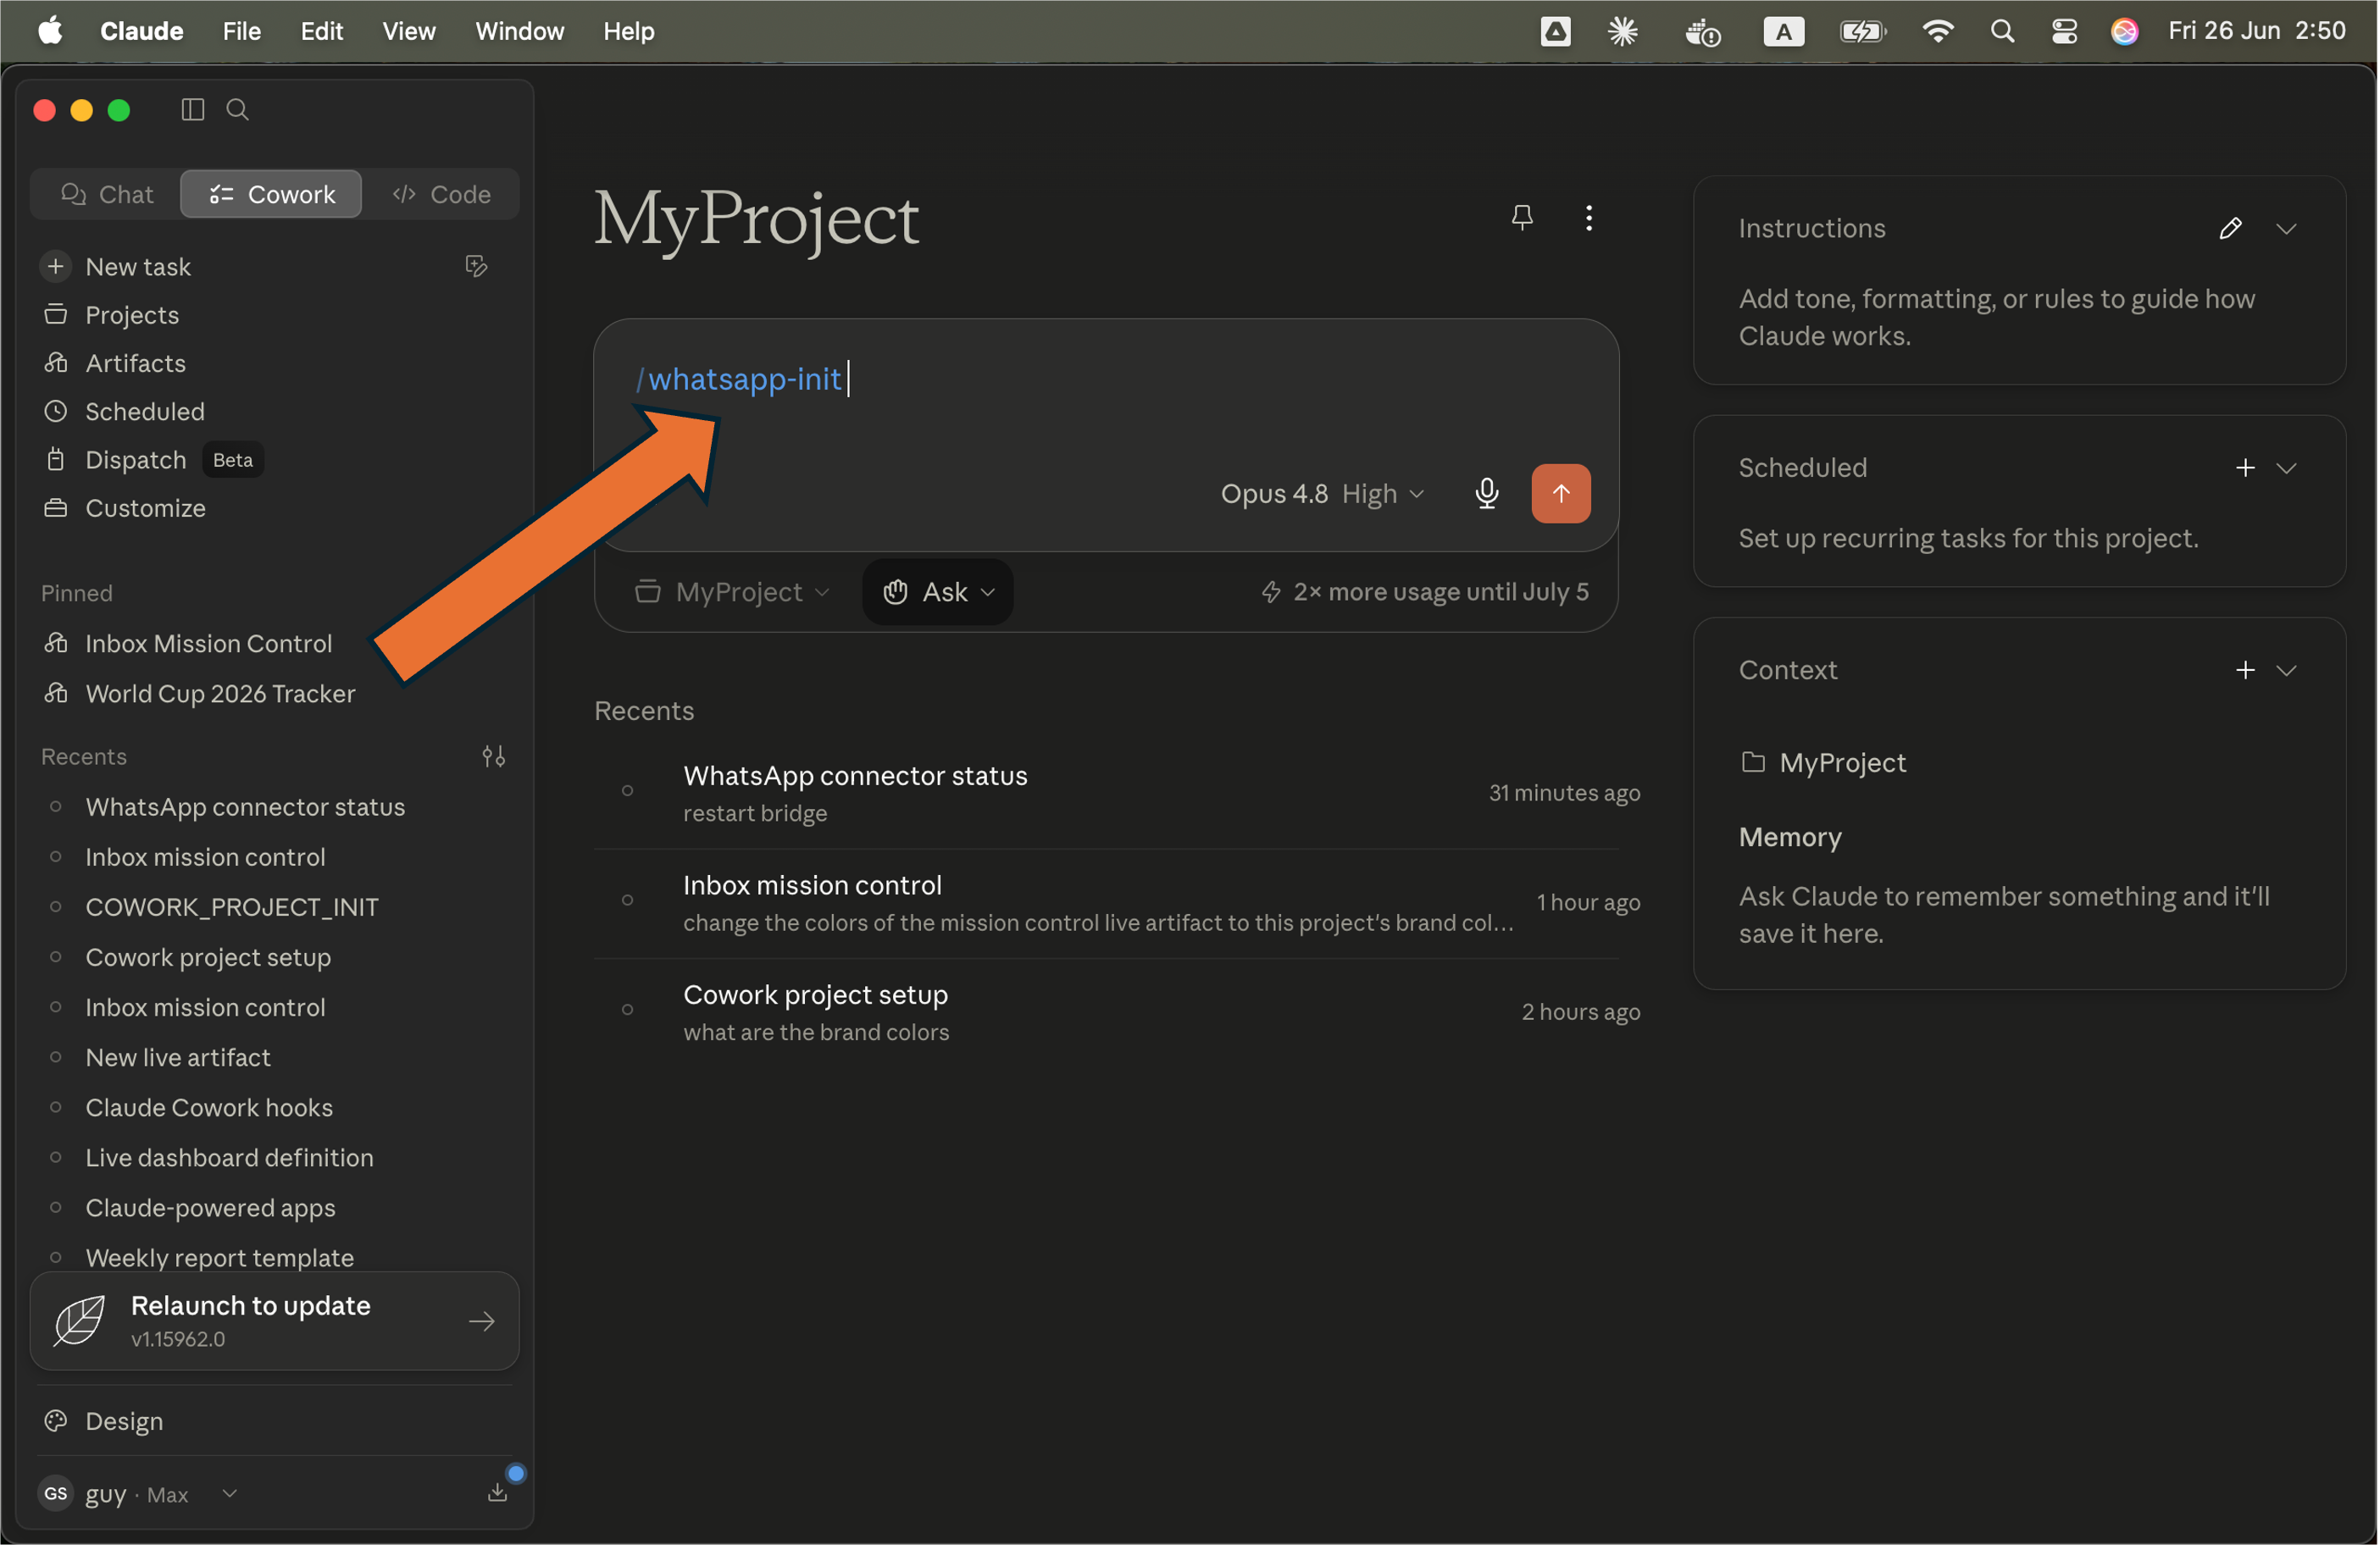Image resolution: width=2380 pixels, height=1545 pixels.
Task: Click the new task compose icon
Action: point(476,266)
